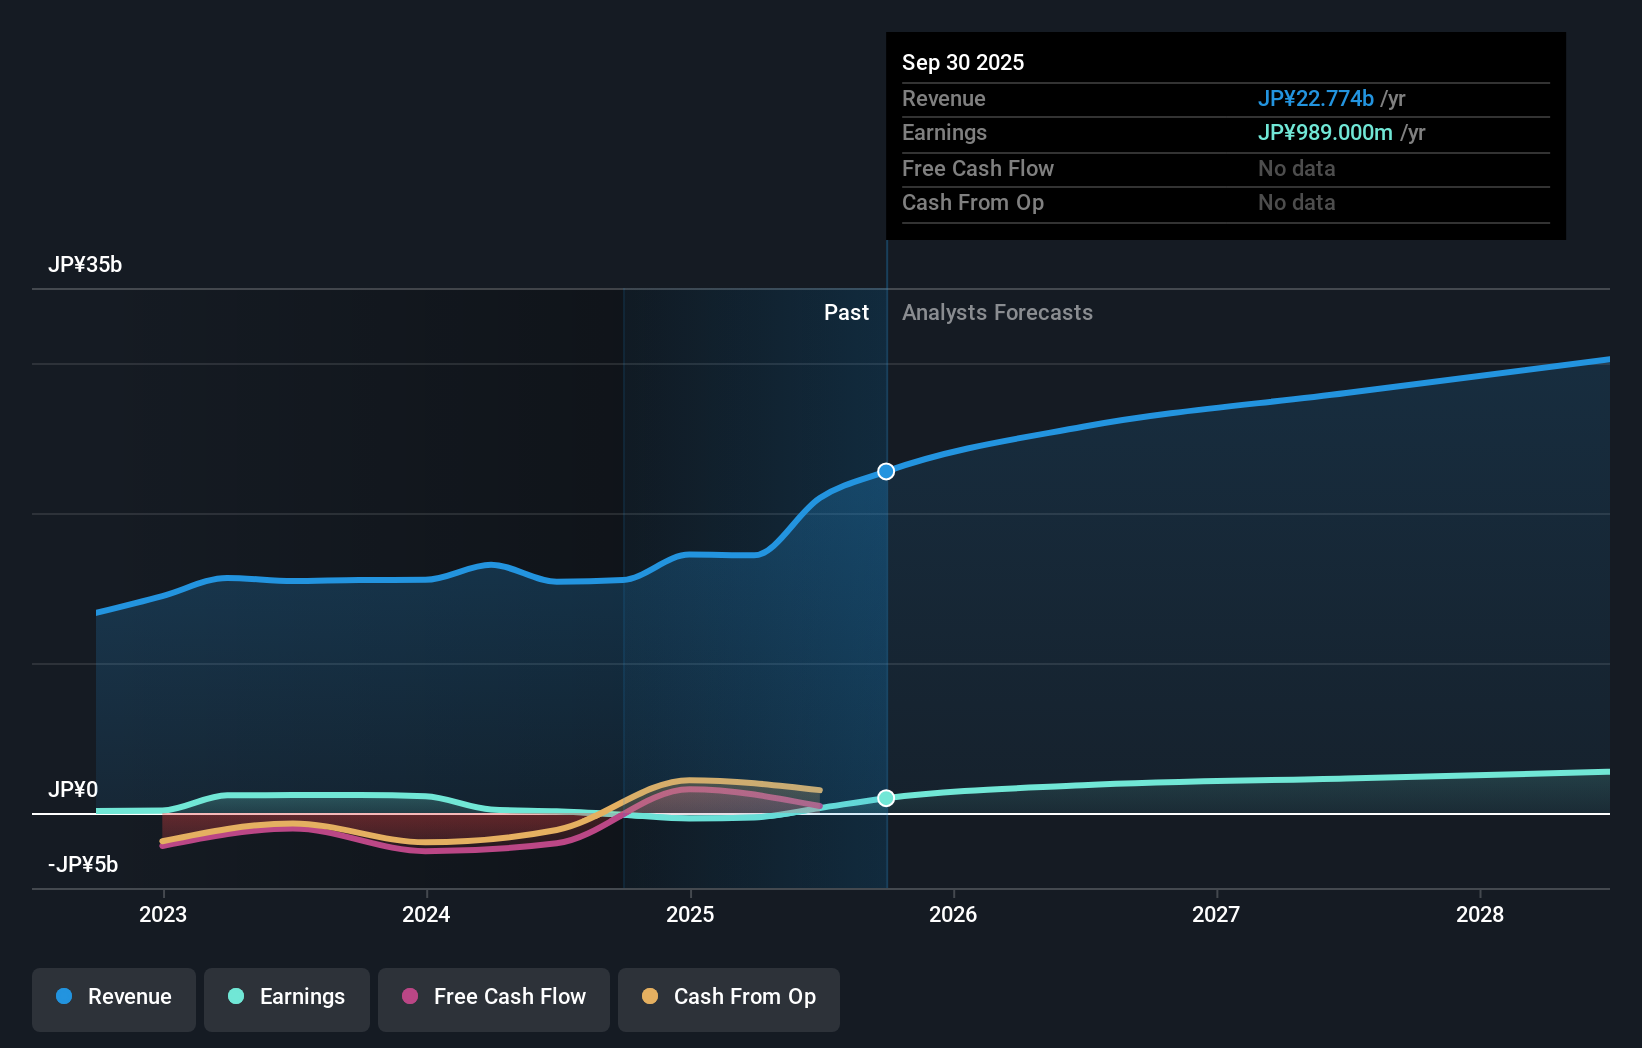The width and height of the screenshot is (1642, 1048).
Task: Click the Earnings data point marker on chart
Action: pyautogui.click(x=885, y=798)
